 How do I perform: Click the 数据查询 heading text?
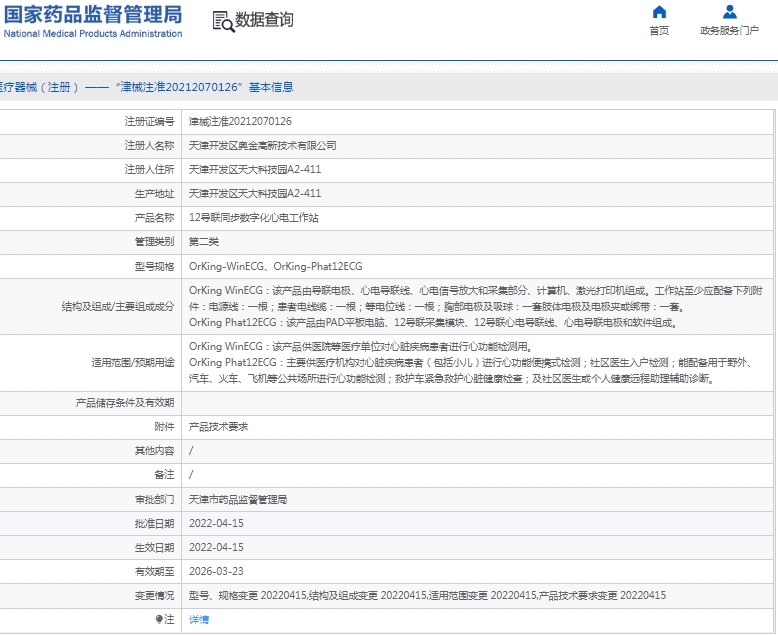tap(264, 20)
